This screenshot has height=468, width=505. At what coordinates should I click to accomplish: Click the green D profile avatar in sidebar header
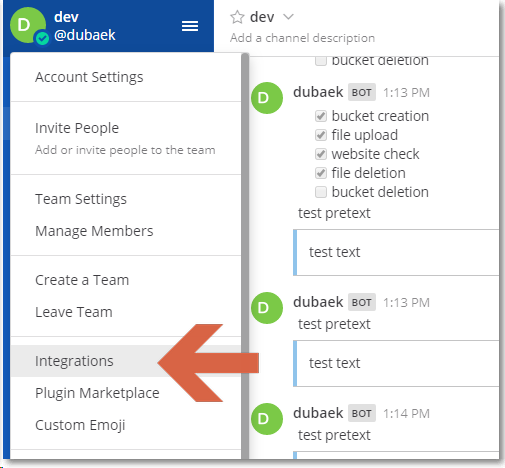[x=28, y=25]
